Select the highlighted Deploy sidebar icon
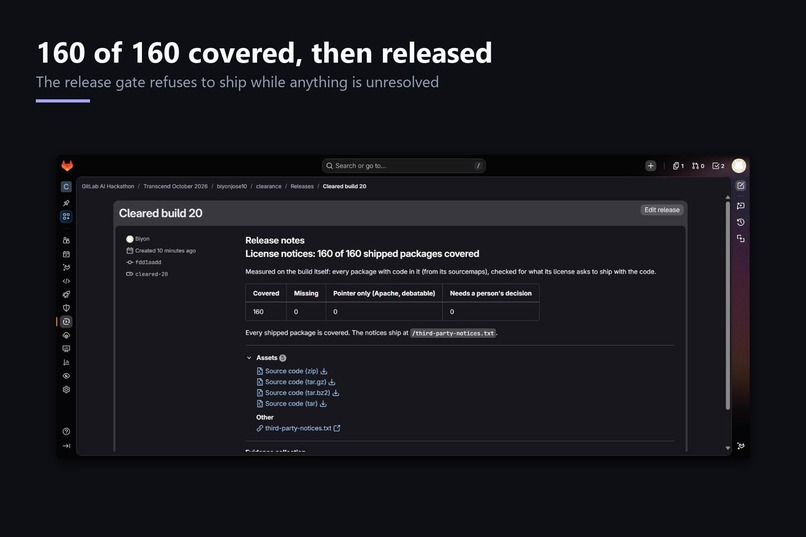Image resolution: width=806 pixels, height=537 pixels. click(66, 322)
